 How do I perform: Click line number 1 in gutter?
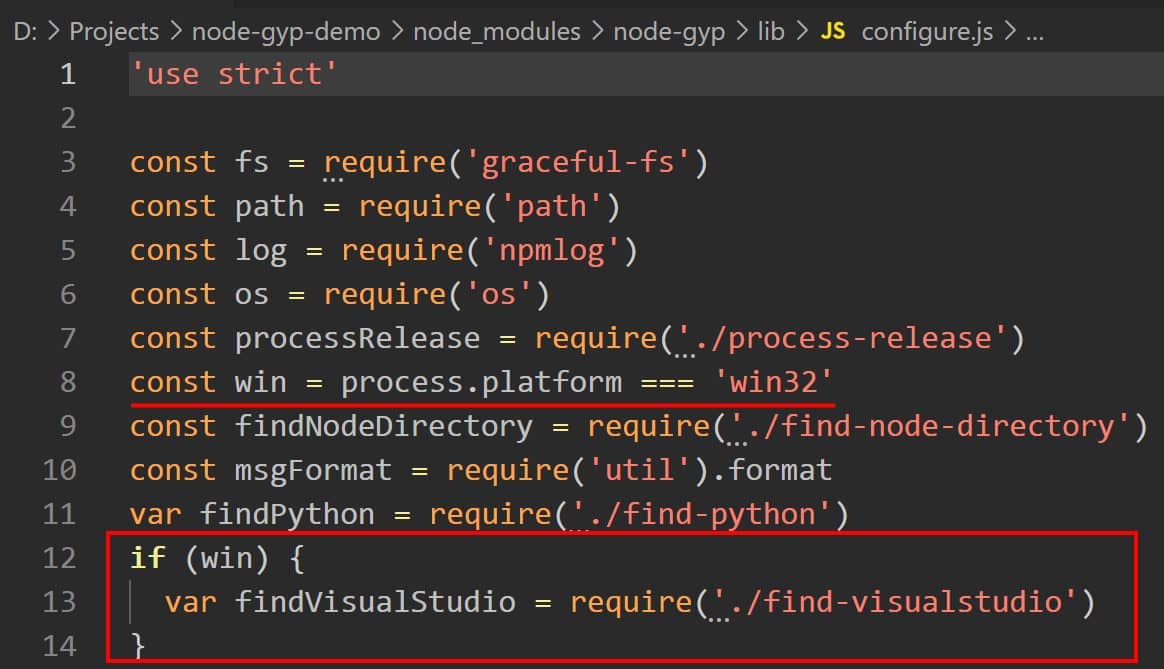[x=68, y=74]
